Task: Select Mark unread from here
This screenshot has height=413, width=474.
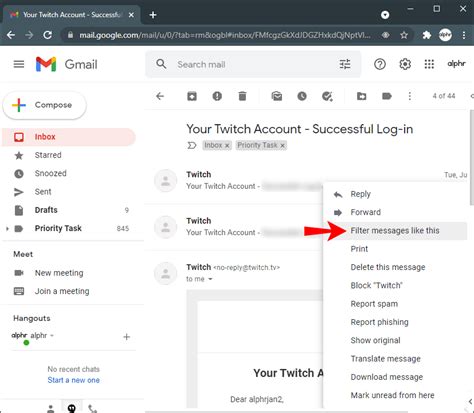Action: 395,395
